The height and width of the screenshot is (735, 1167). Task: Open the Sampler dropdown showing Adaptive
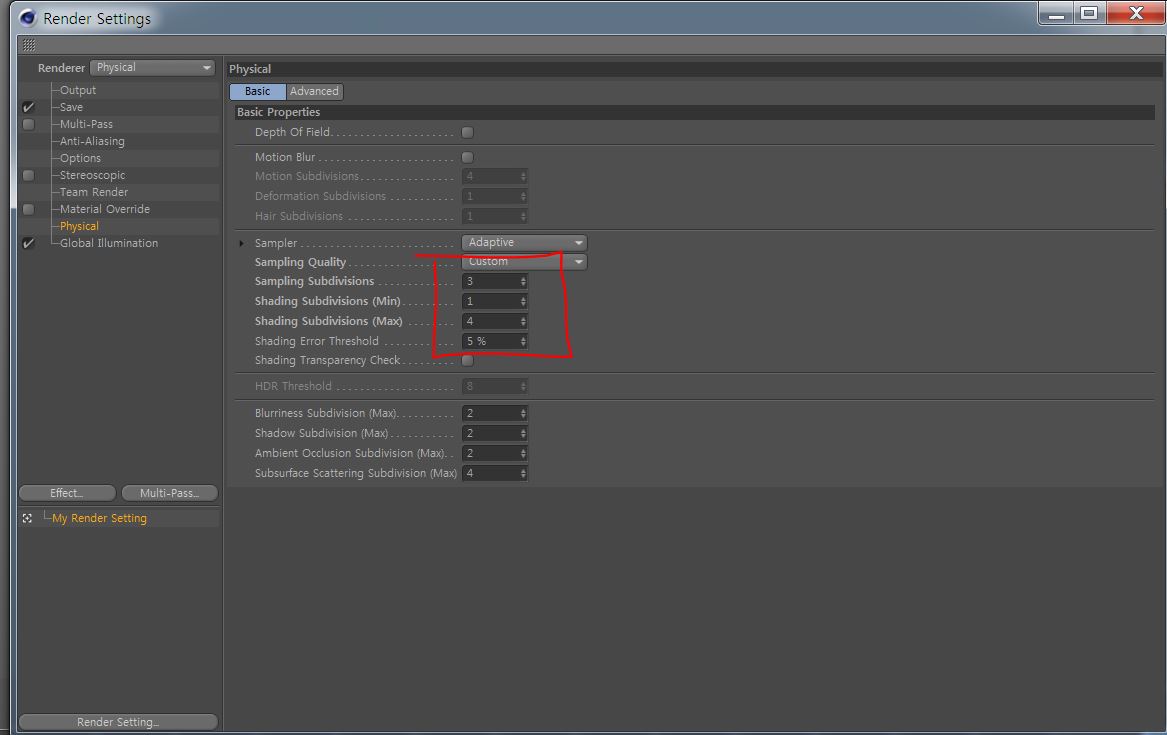pyautogui.click(x=524, y=243)
